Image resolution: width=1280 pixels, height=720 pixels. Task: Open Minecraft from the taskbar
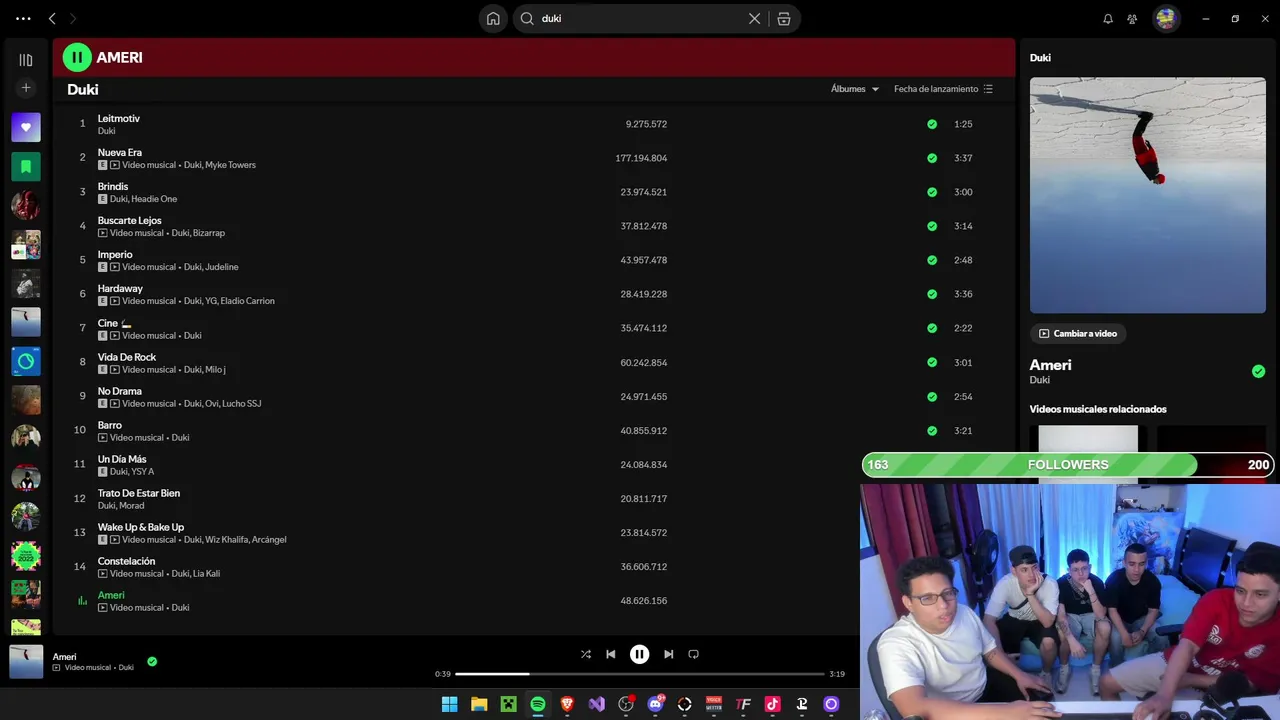click(x=508, y=704)
